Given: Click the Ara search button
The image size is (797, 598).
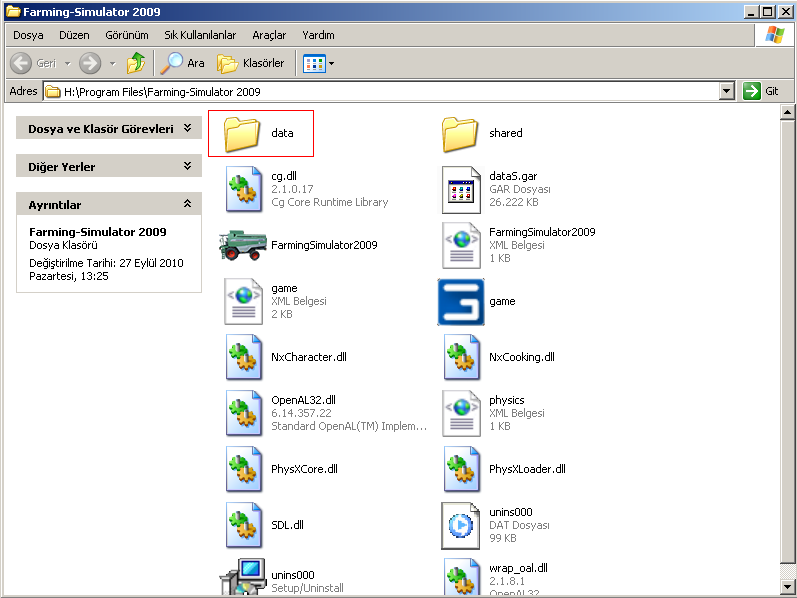Looking at the screenshot, I should coord(183,63).
